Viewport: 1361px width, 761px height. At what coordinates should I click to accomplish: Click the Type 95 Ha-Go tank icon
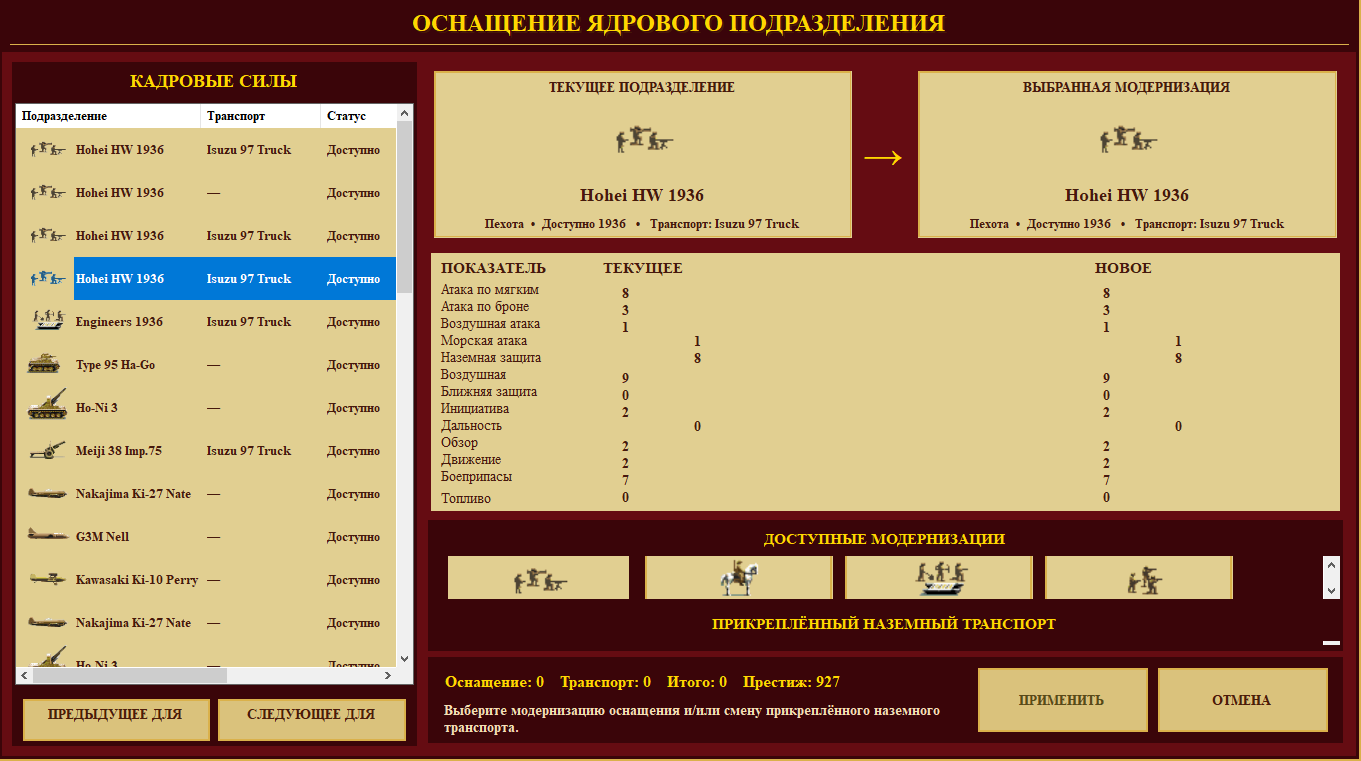point(45,364)
